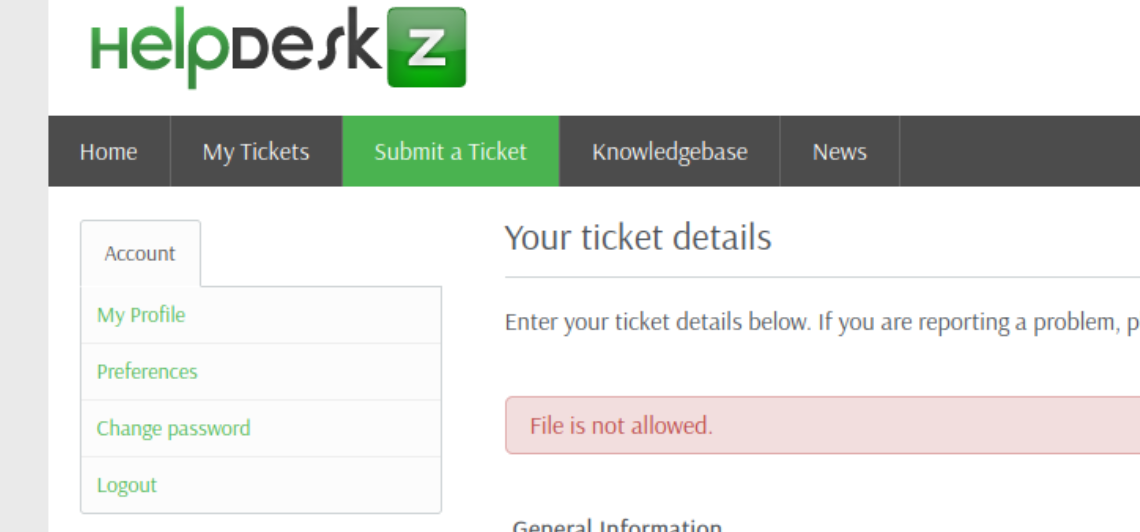Click the empty navigation bar area right of News
This screenshot has width=1140, height=532.
tap(1020, 151)
